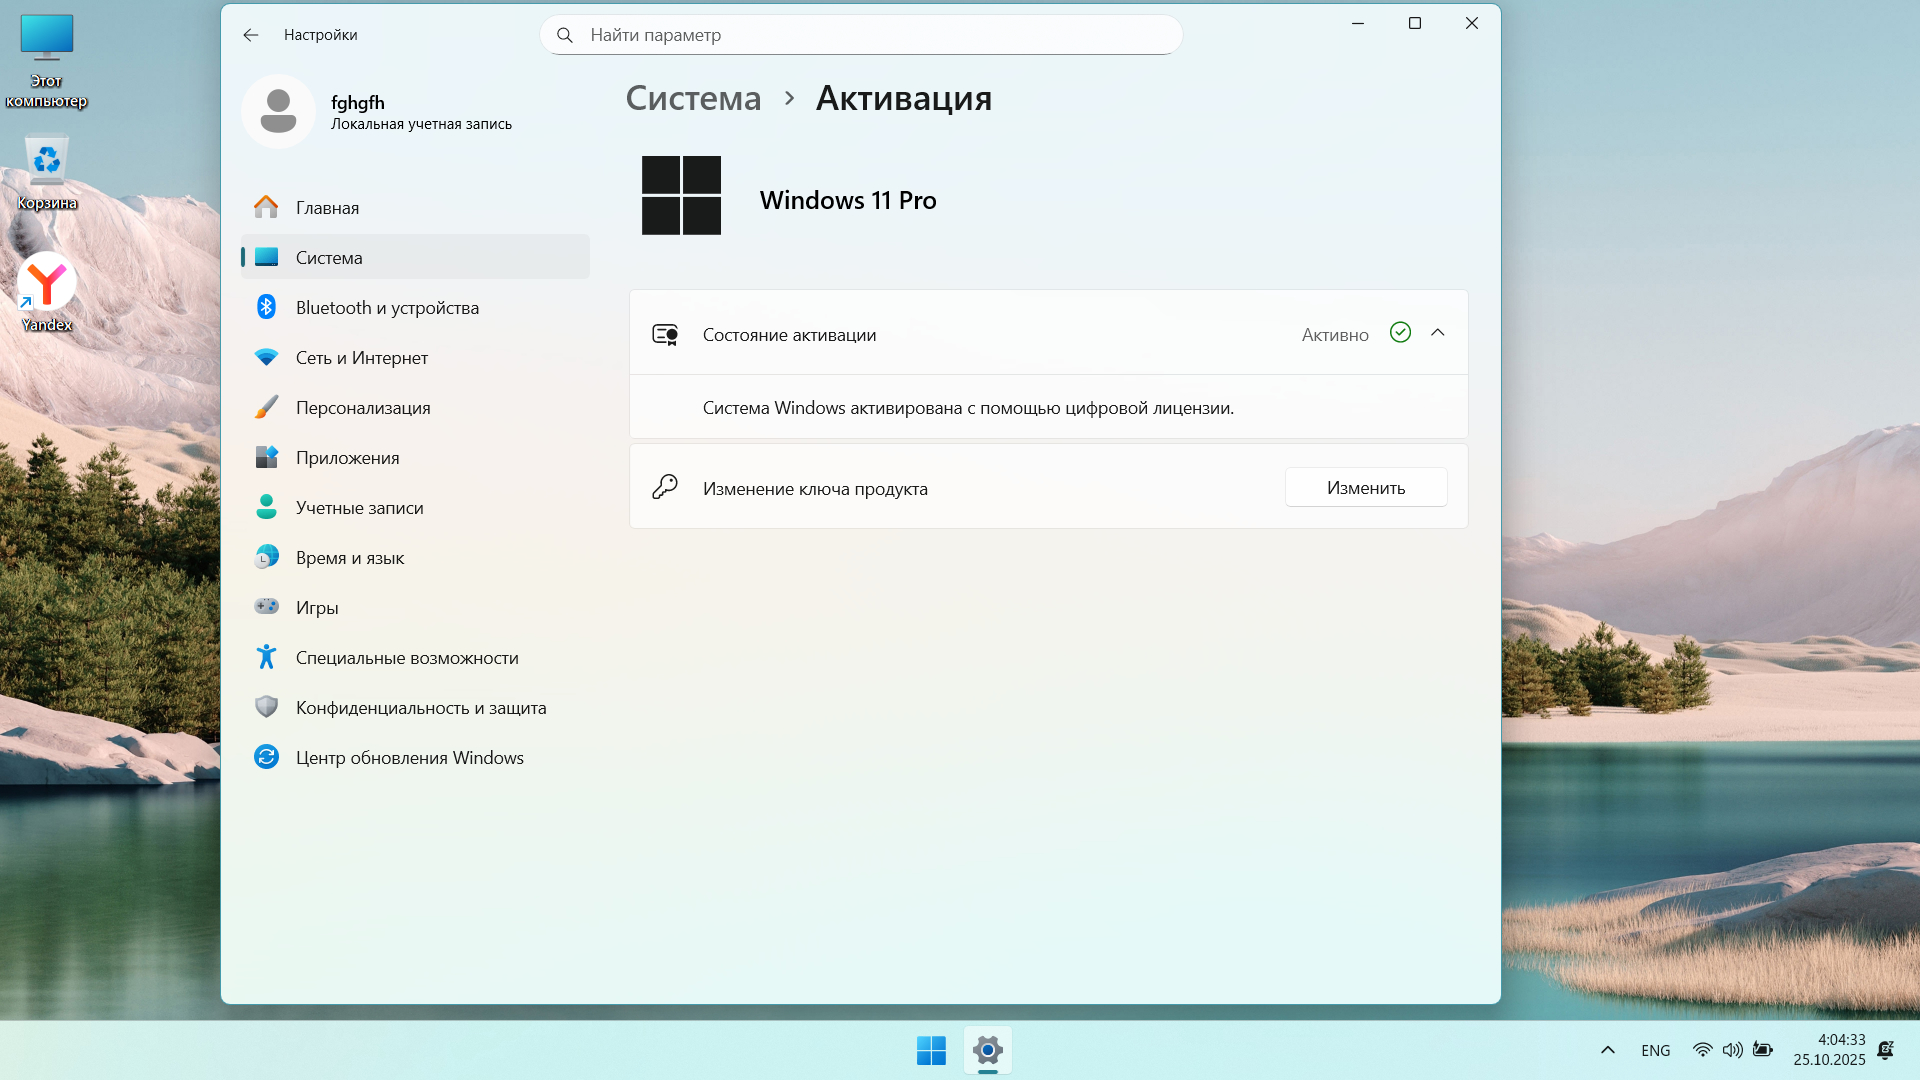Image resolution: width=1920 pixels, height=1080 pixels.
Task: Click the fghgfh user account avatar
Action: click(278, 111)
